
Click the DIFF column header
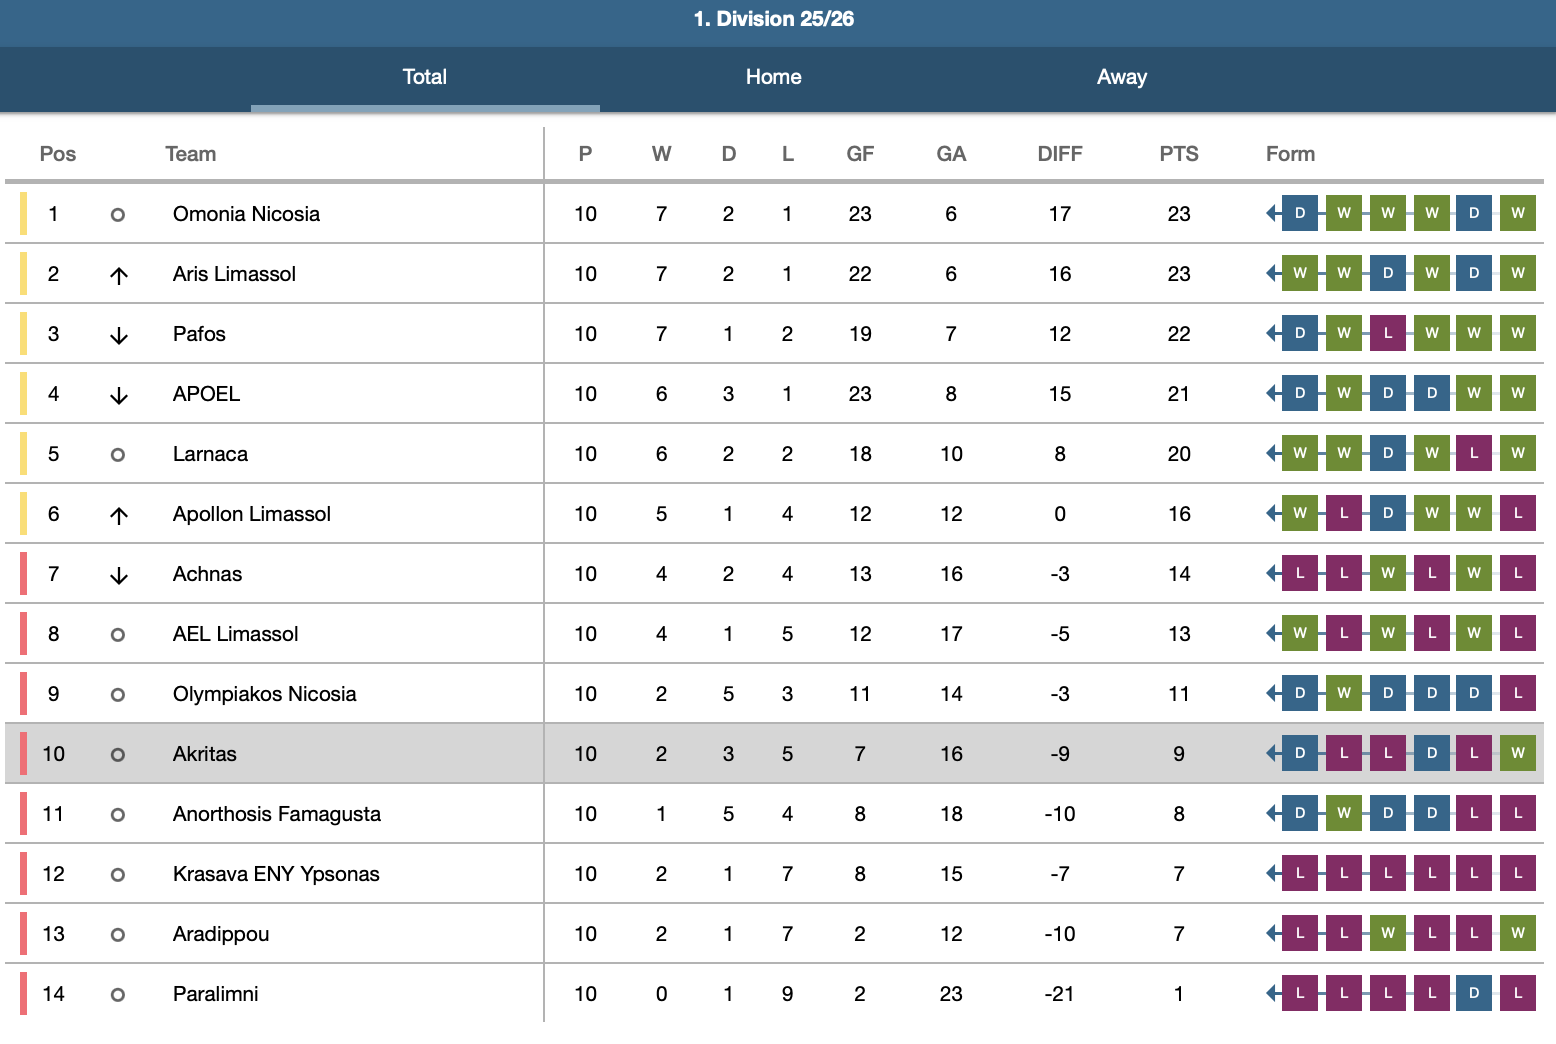click(1059, 154)
